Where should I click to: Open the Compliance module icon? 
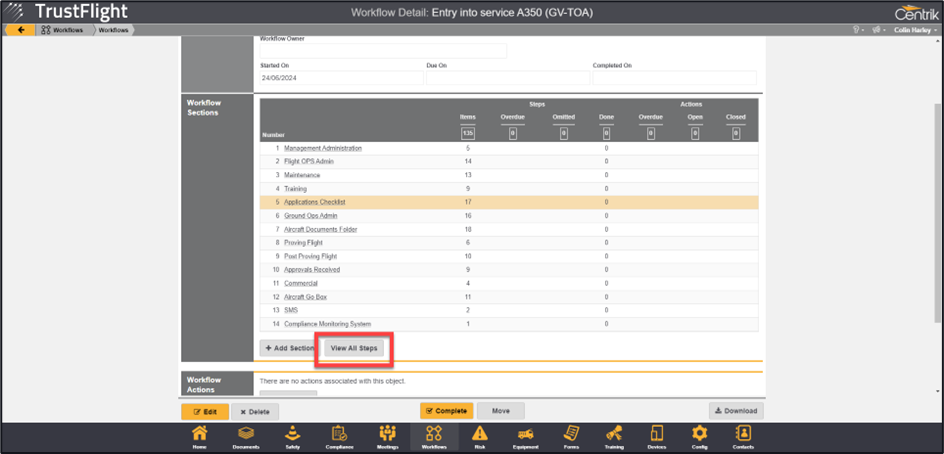point(339,436)
